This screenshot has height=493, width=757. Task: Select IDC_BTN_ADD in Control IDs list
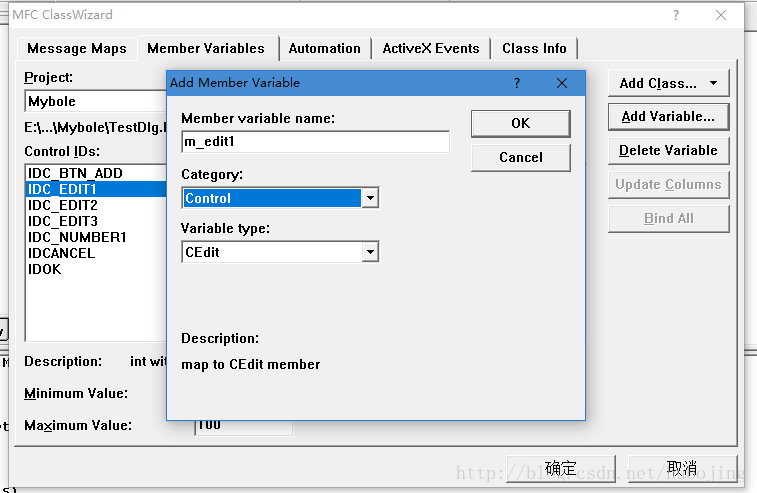pyautogui.click(x=75, y=173)
